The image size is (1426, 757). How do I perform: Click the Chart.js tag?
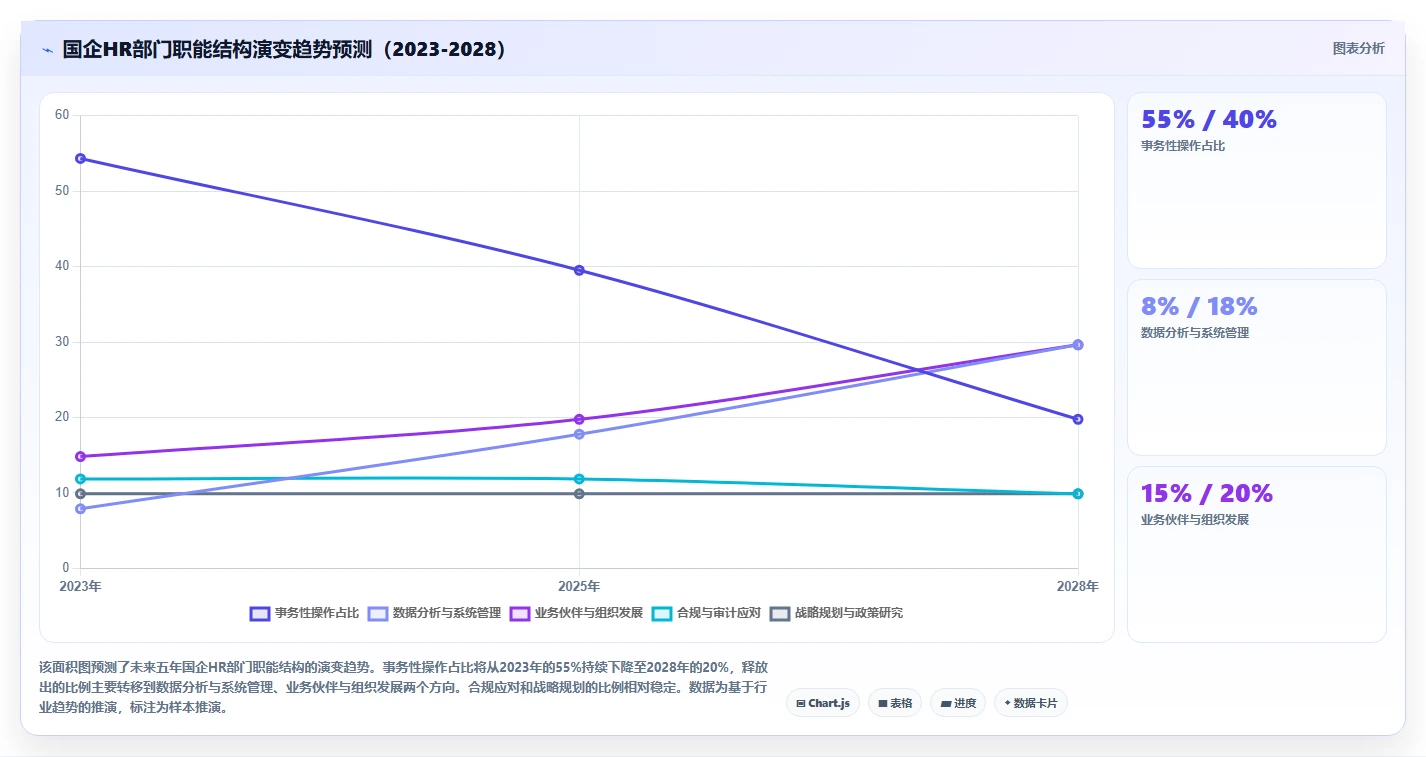(x=823, y=703)
